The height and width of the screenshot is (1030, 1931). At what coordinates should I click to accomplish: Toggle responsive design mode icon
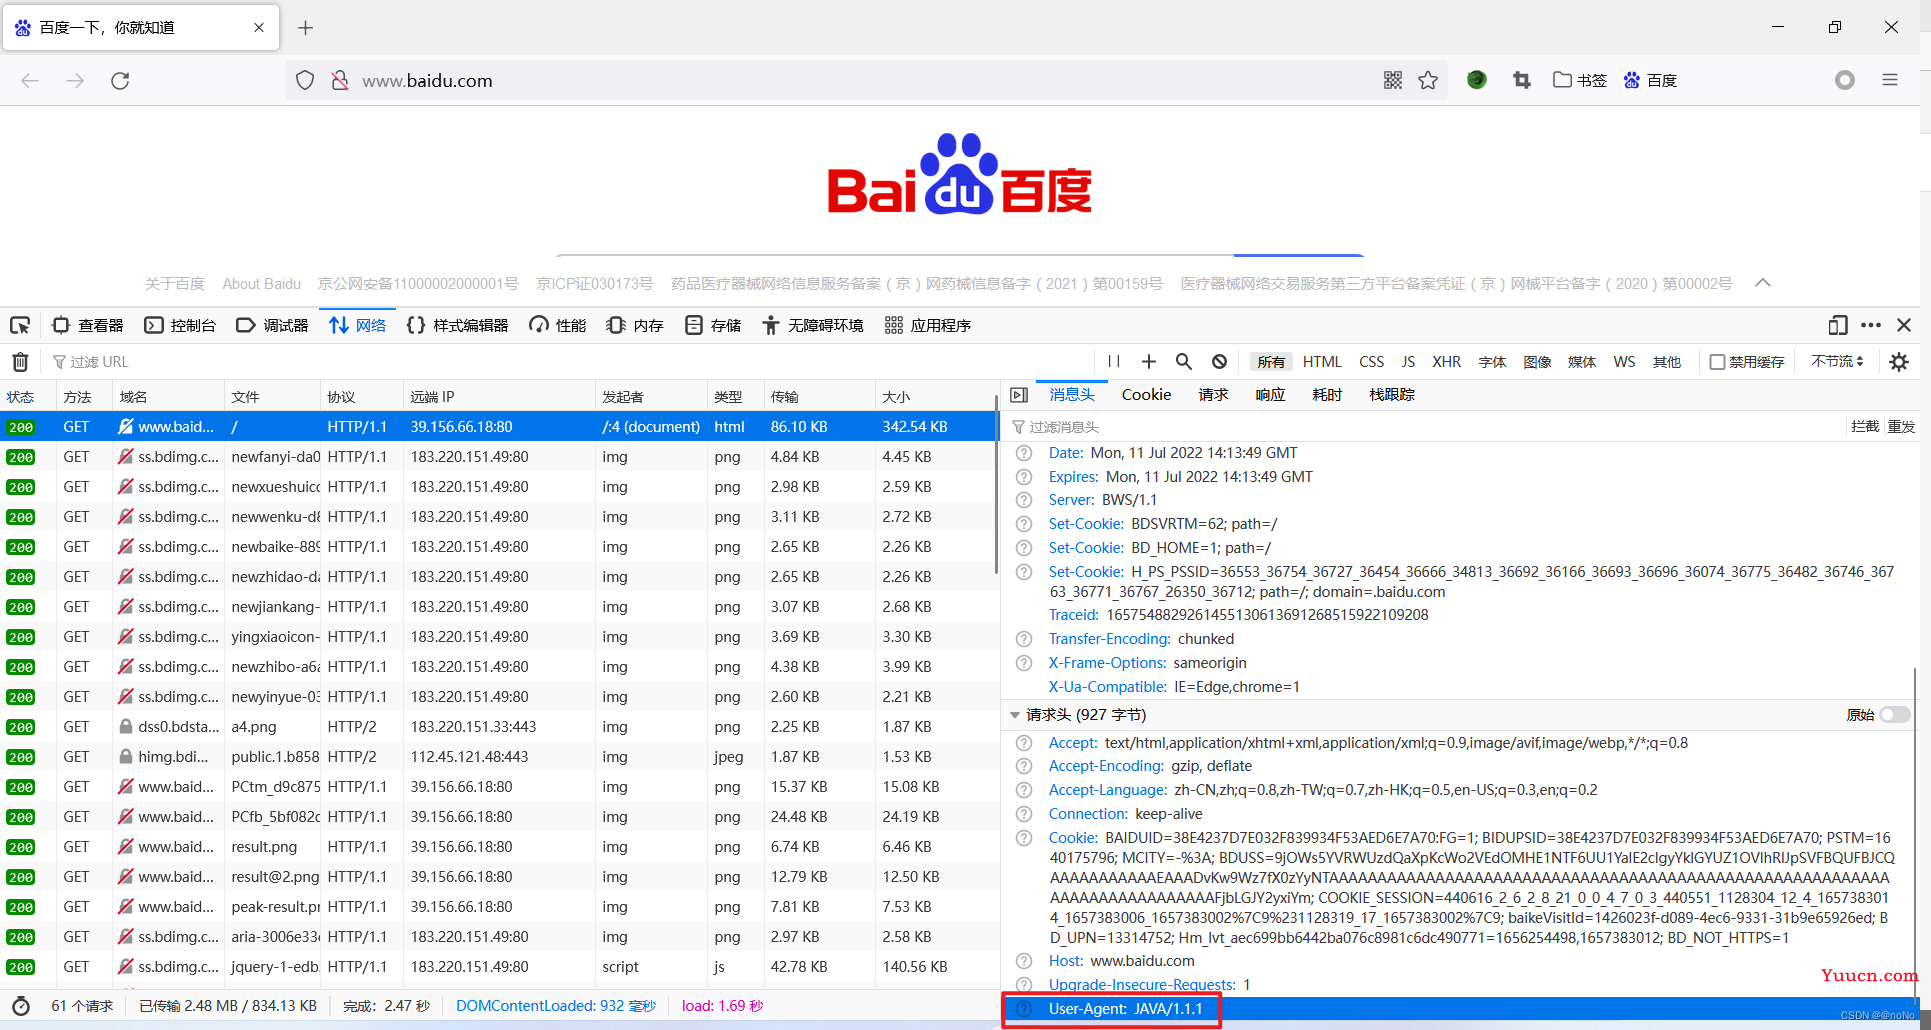tap(1838, 325)
